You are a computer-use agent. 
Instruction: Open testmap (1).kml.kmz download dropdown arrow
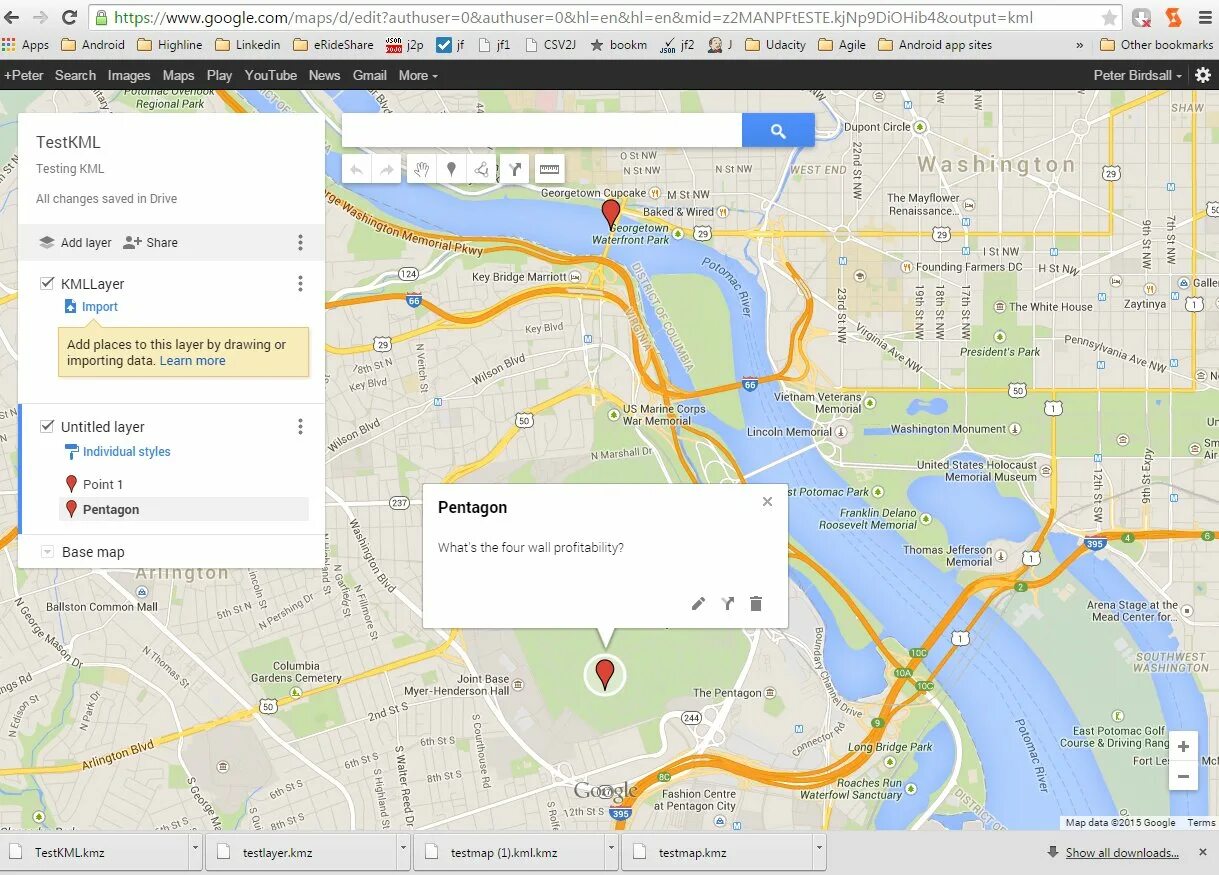(611, 853)
